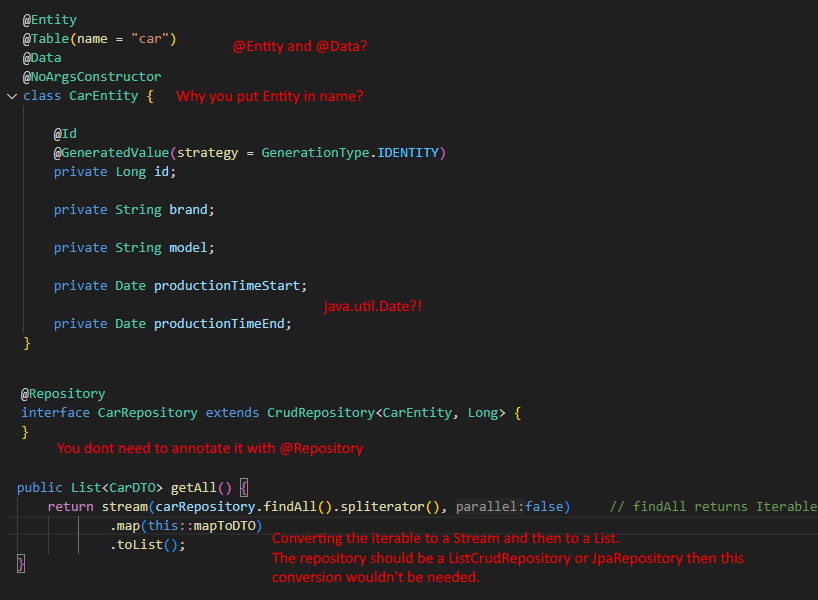Click the opening brace after getAll()
818x600 pixels.
point(244,488)
